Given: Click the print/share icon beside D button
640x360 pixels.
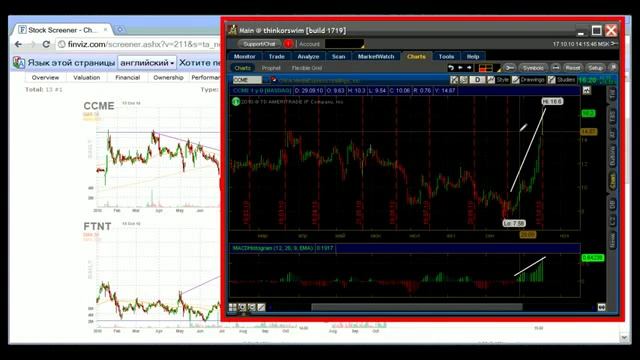Looking at the screenshot, I should tap(463, 80).
